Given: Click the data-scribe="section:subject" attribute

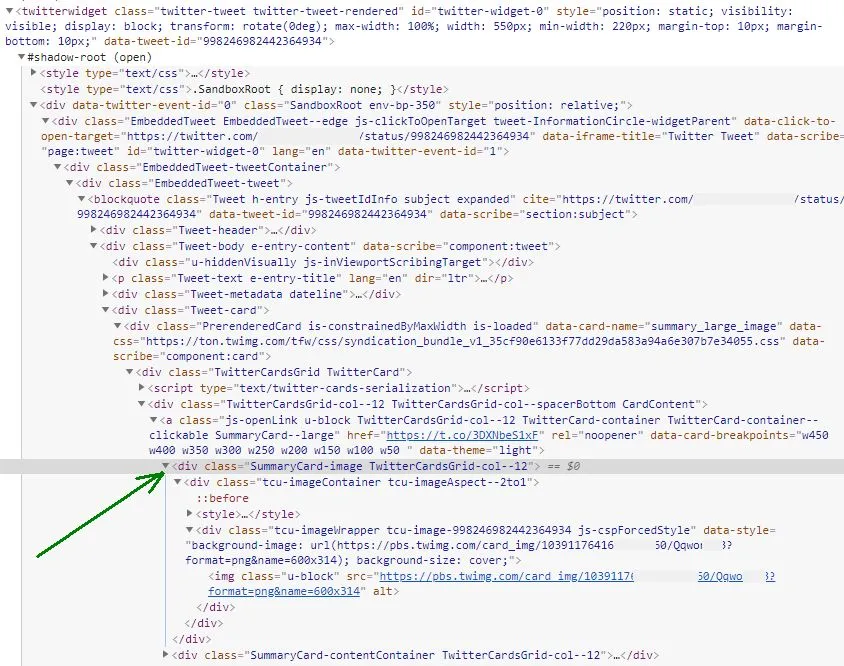Looking at the screenshot, I should tap(535, 214).
